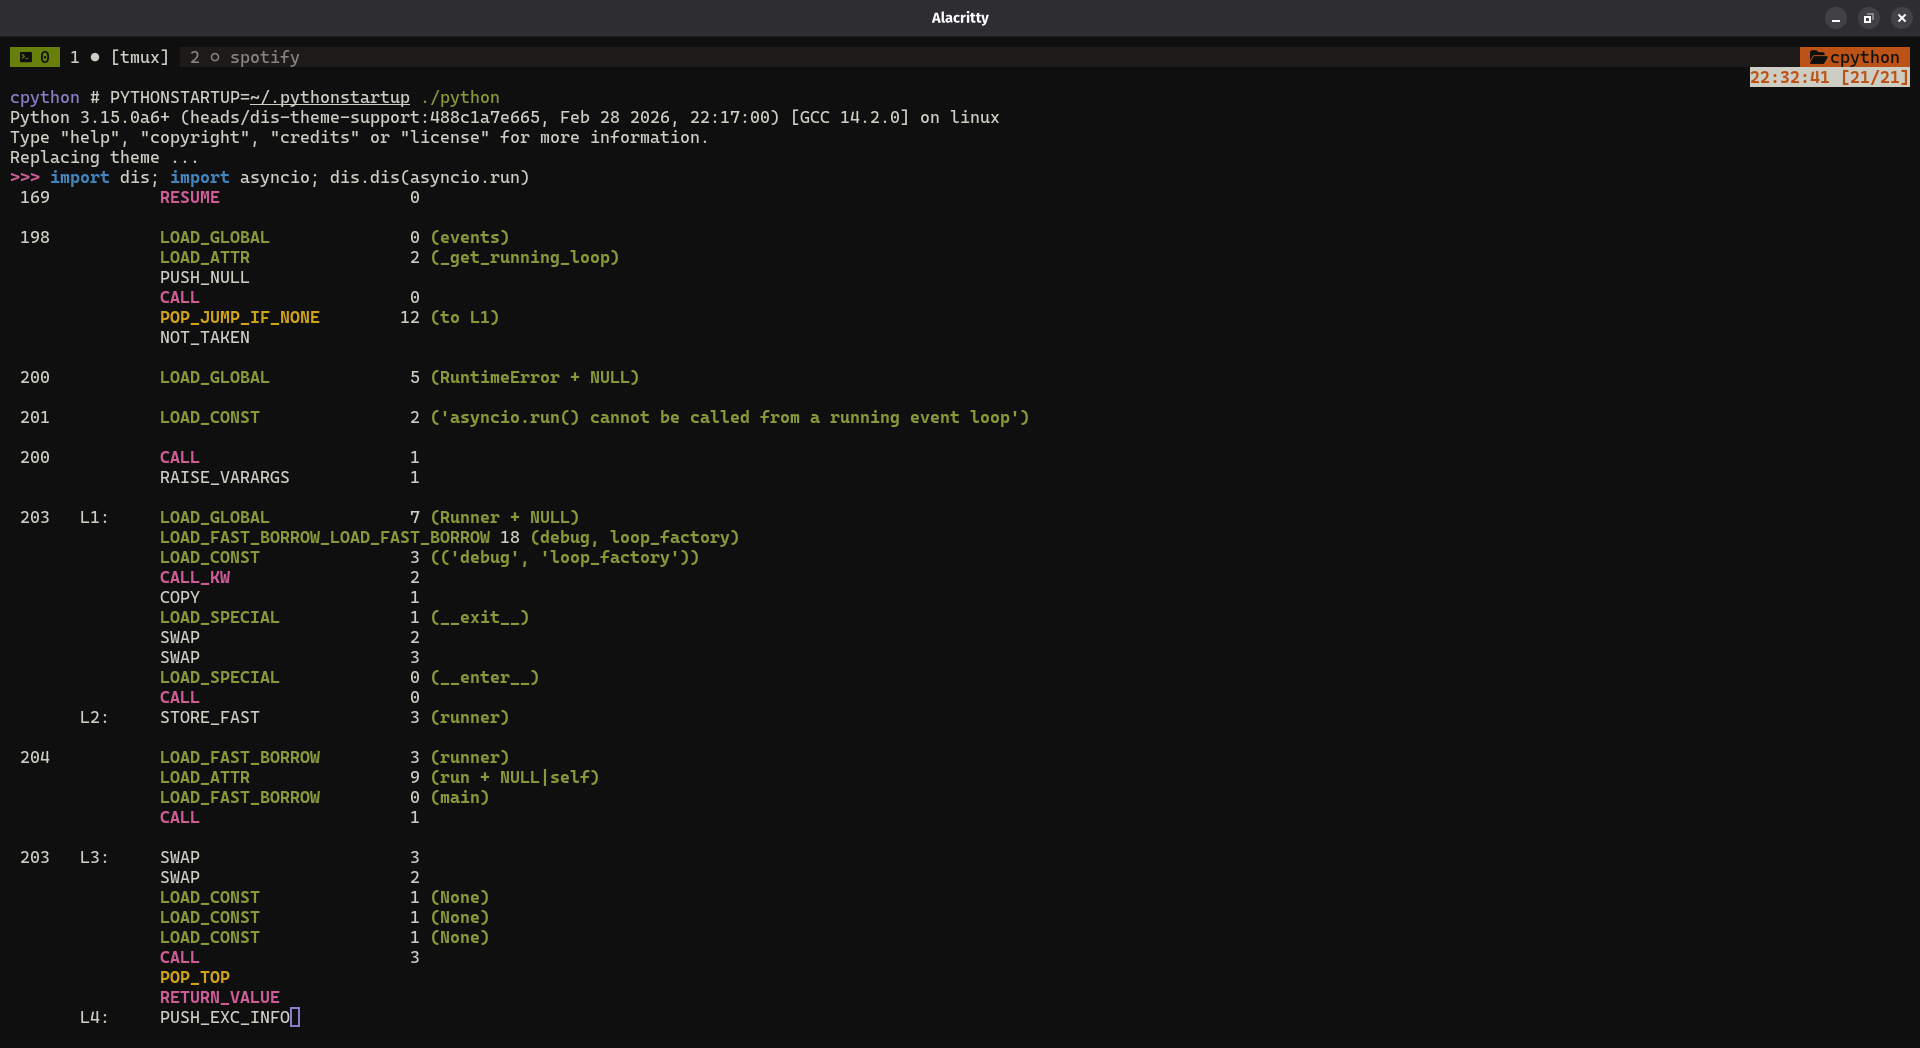Viewport: 1920px width, 1048px height.
Task: Click the L4: label
Action: coord(95,1017)
